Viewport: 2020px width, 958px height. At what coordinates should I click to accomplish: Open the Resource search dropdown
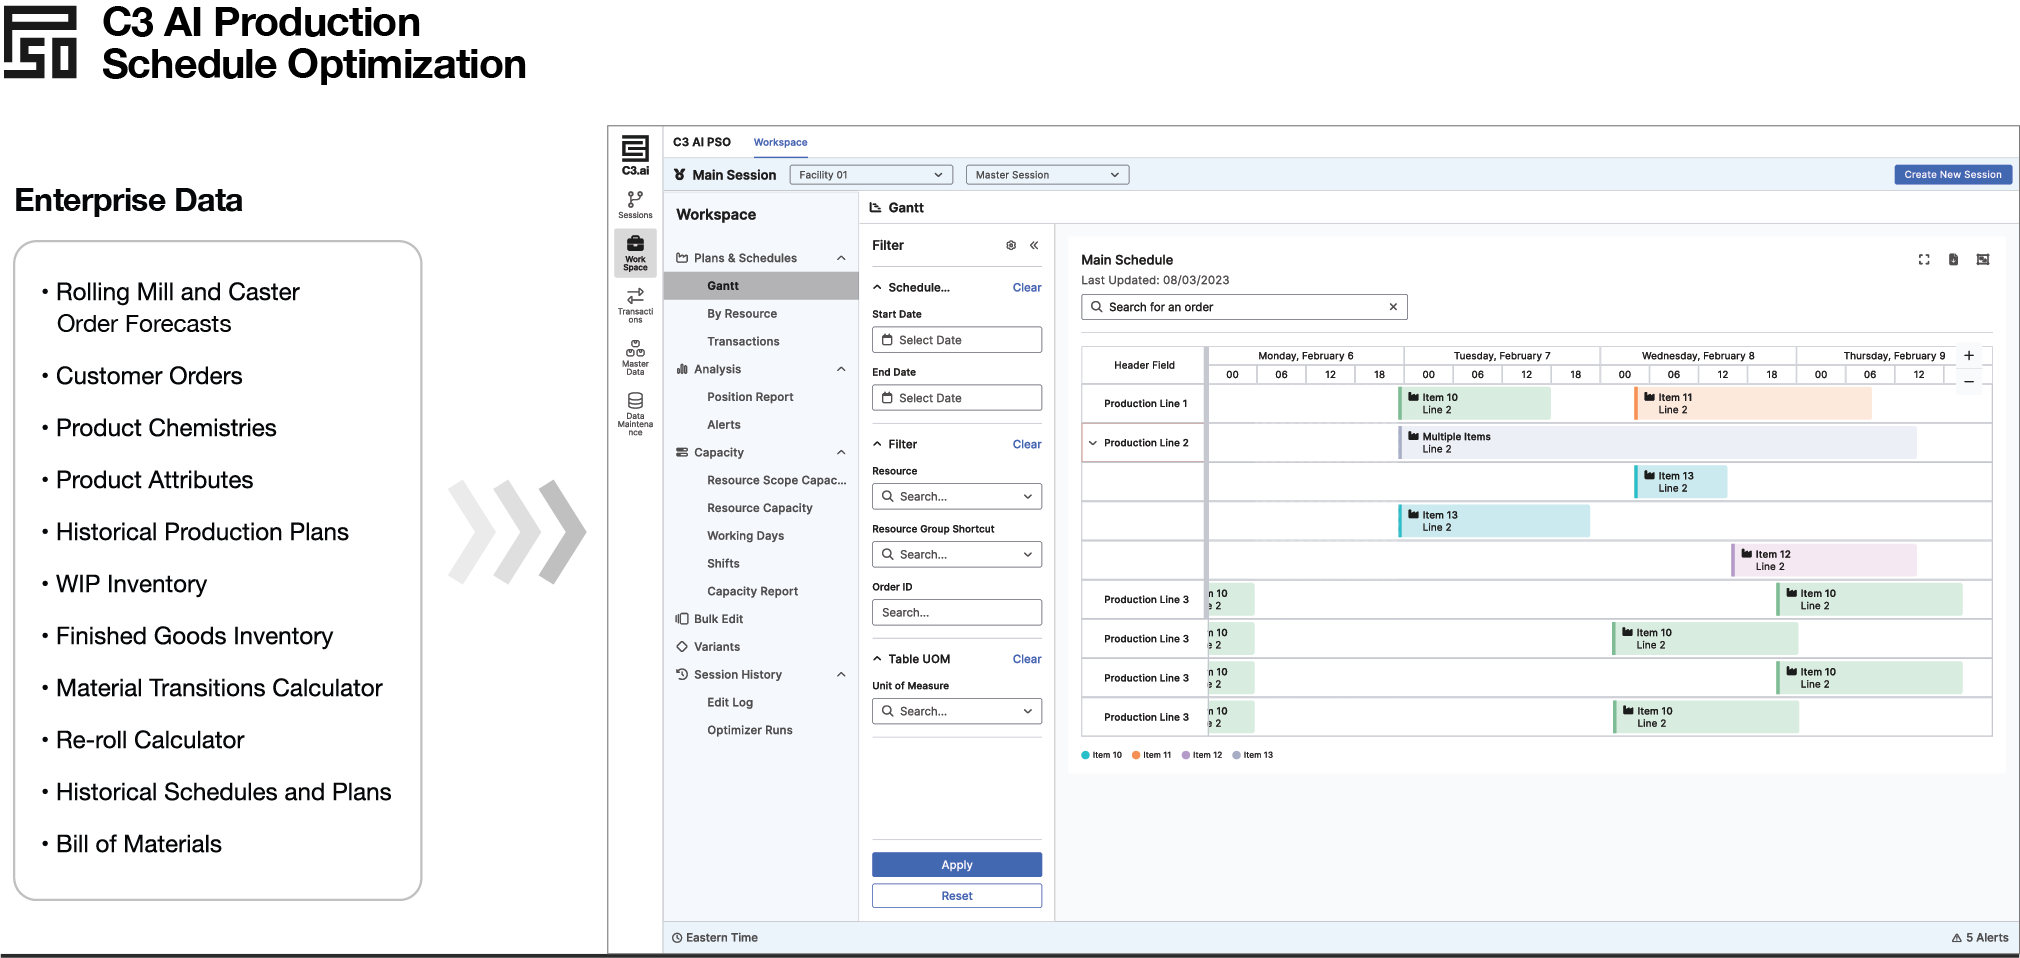(957, 497)
